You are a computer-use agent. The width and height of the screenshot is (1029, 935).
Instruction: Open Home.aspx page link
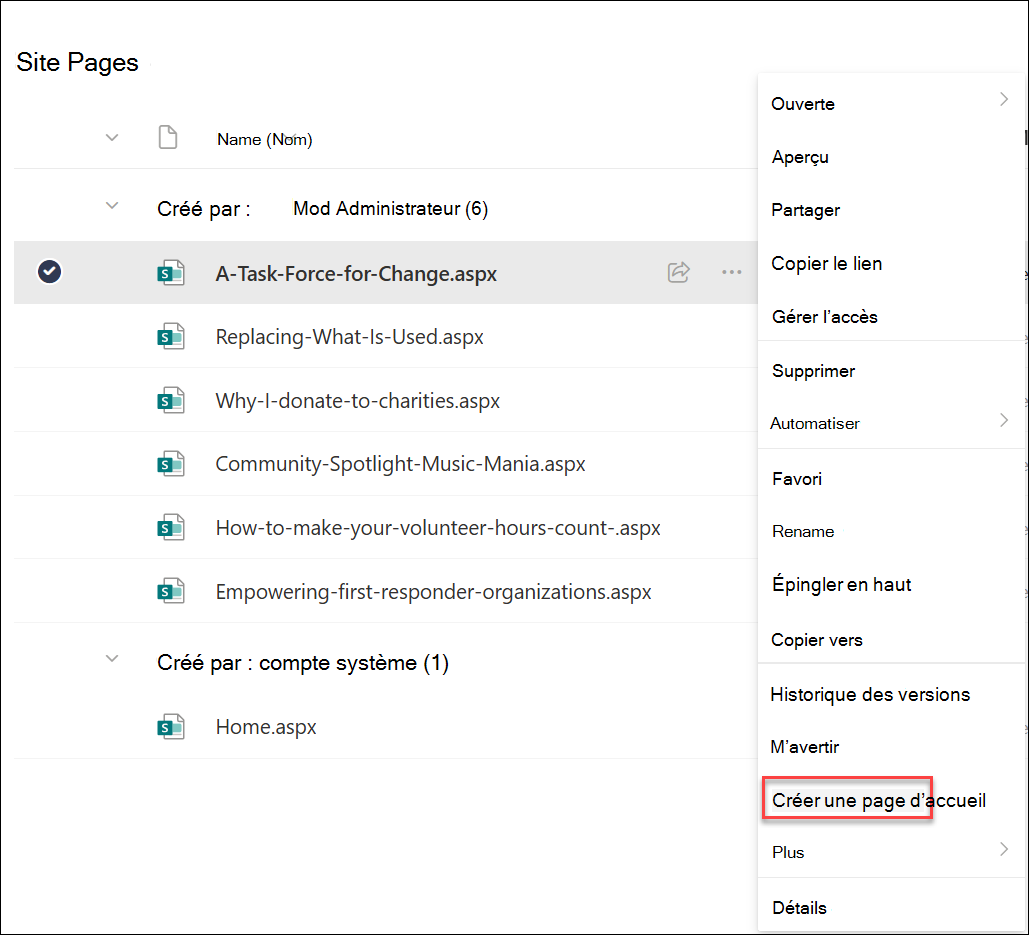(x=266, y=727)
